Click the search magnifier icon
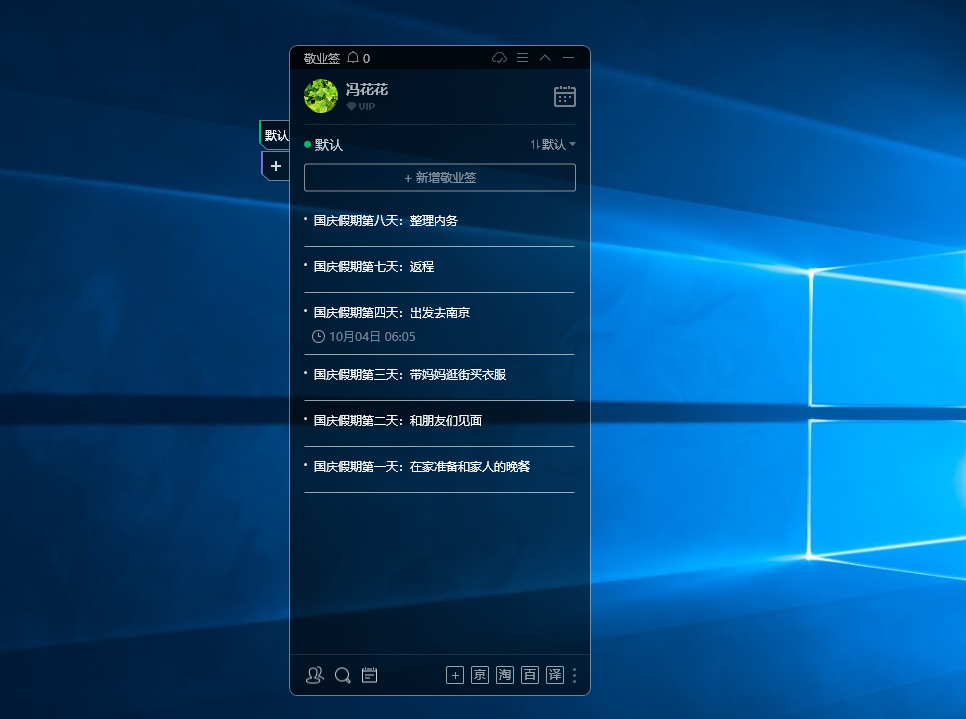 point(343,675)
